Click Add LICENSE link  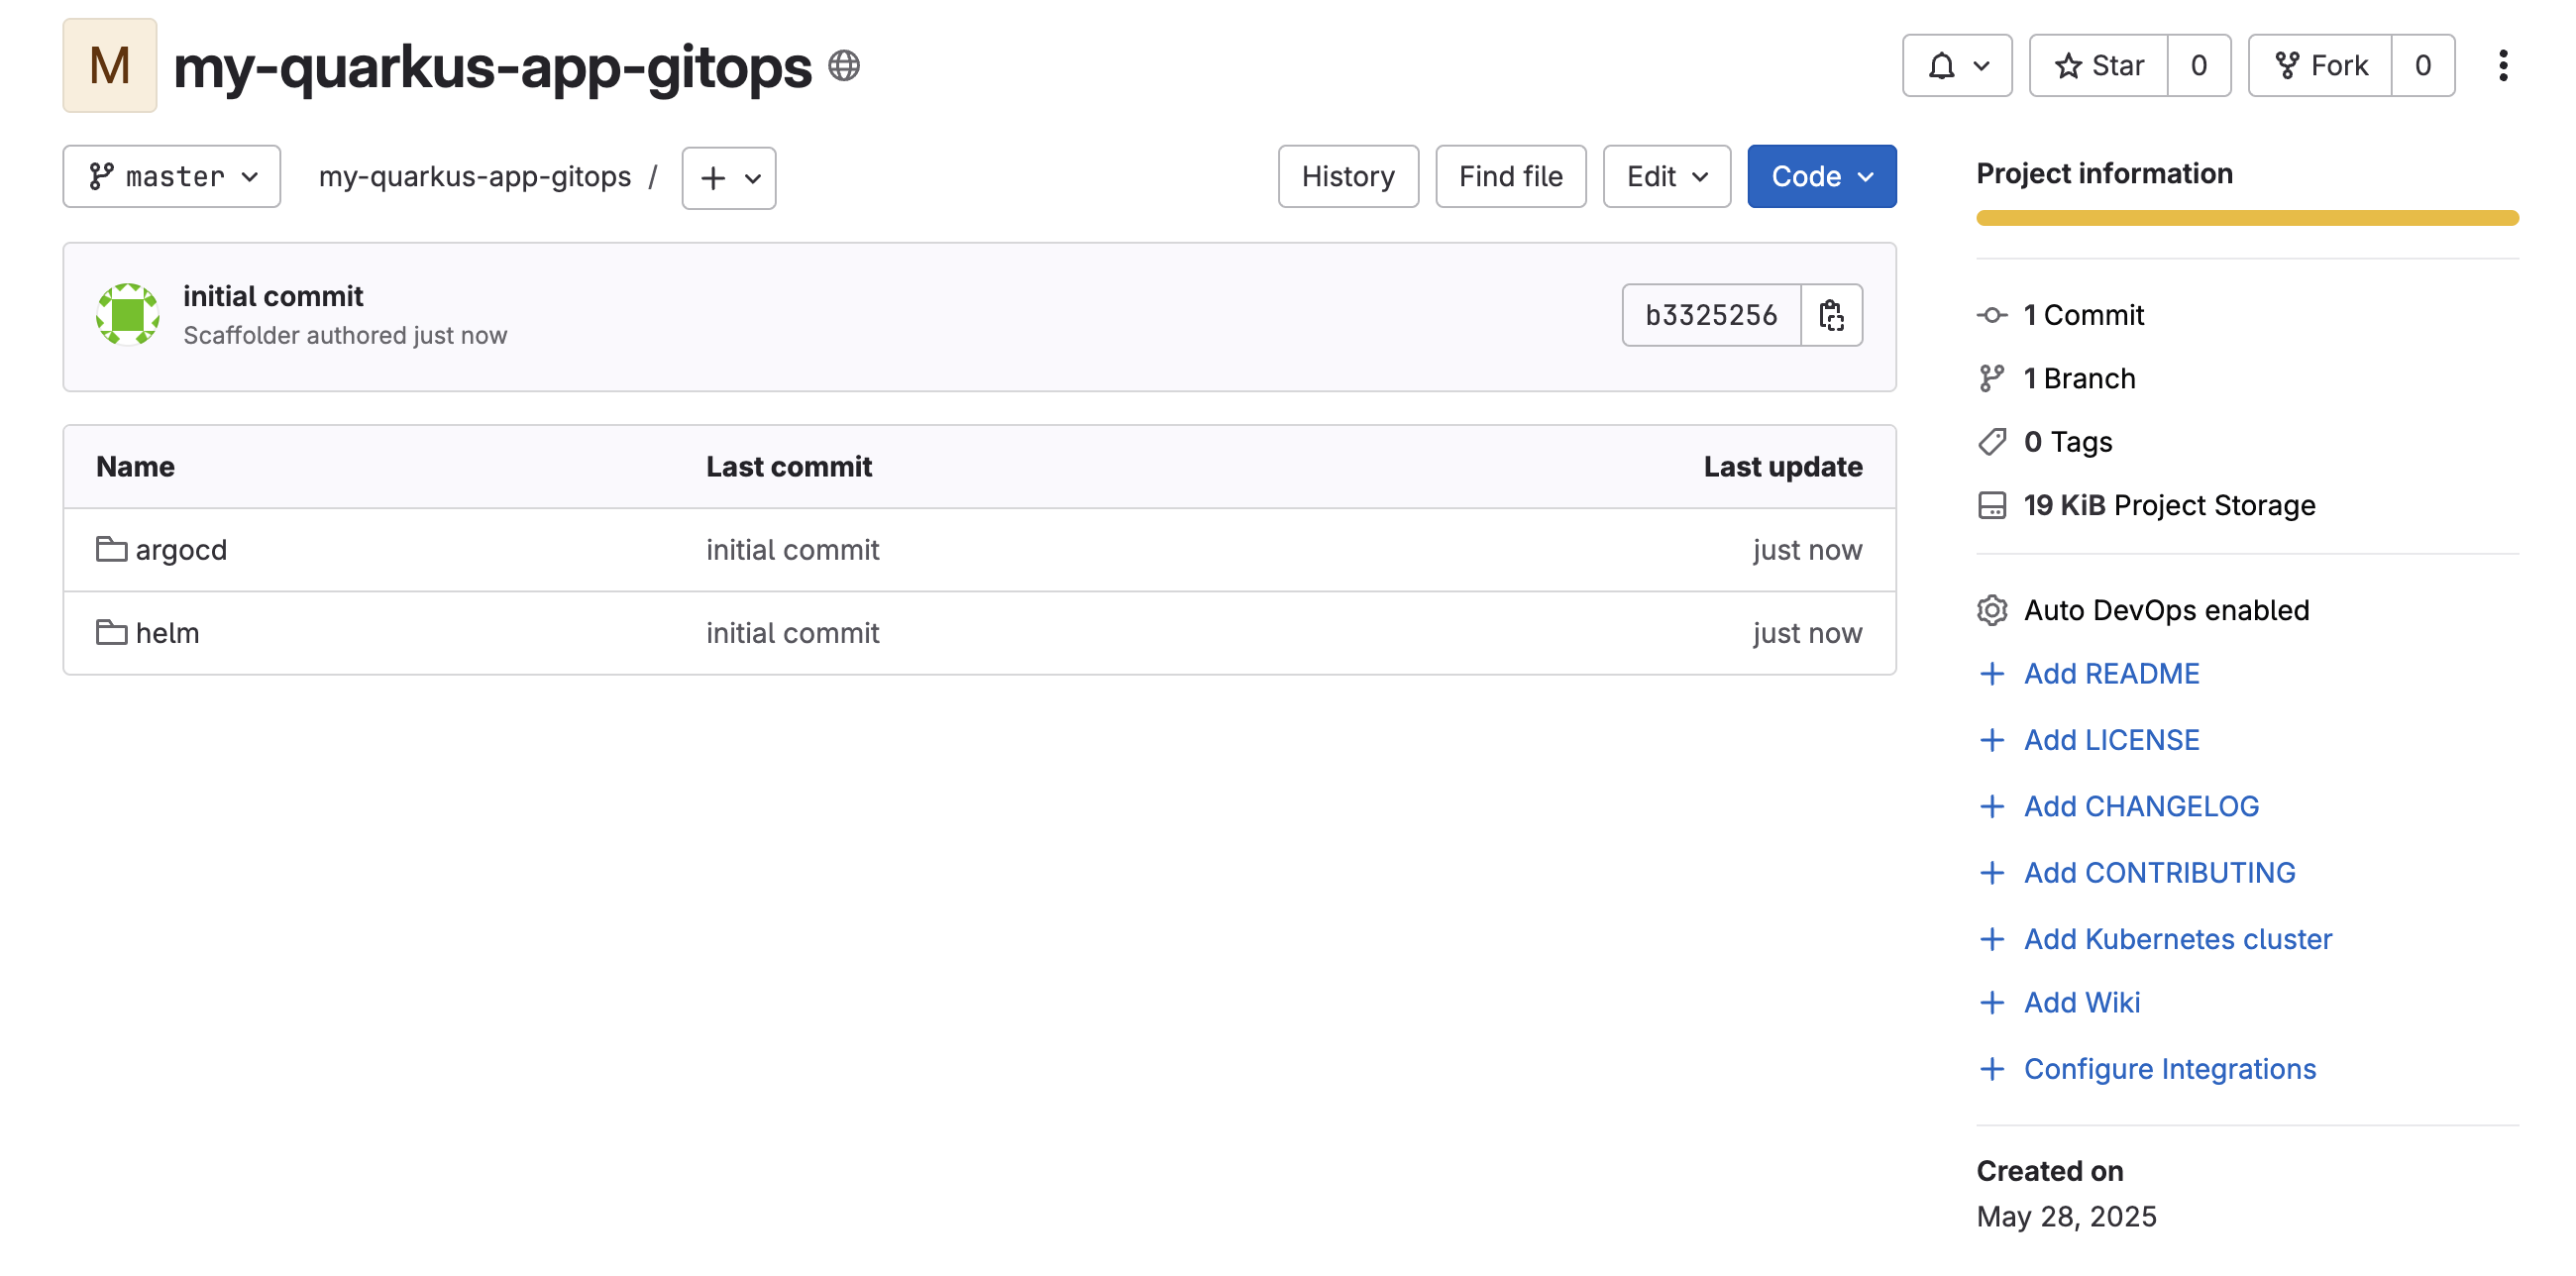(x=2111, y=740)
